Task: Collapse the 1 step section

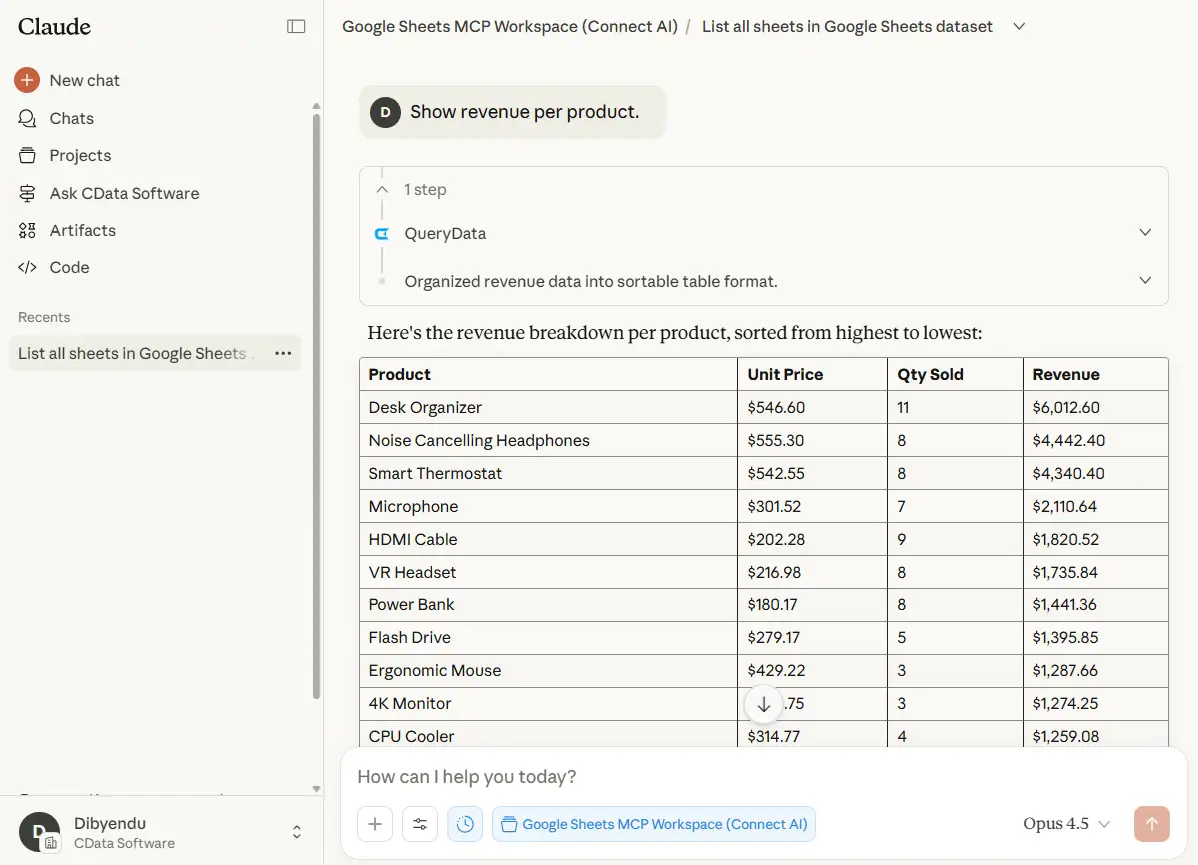Action: 382,190
